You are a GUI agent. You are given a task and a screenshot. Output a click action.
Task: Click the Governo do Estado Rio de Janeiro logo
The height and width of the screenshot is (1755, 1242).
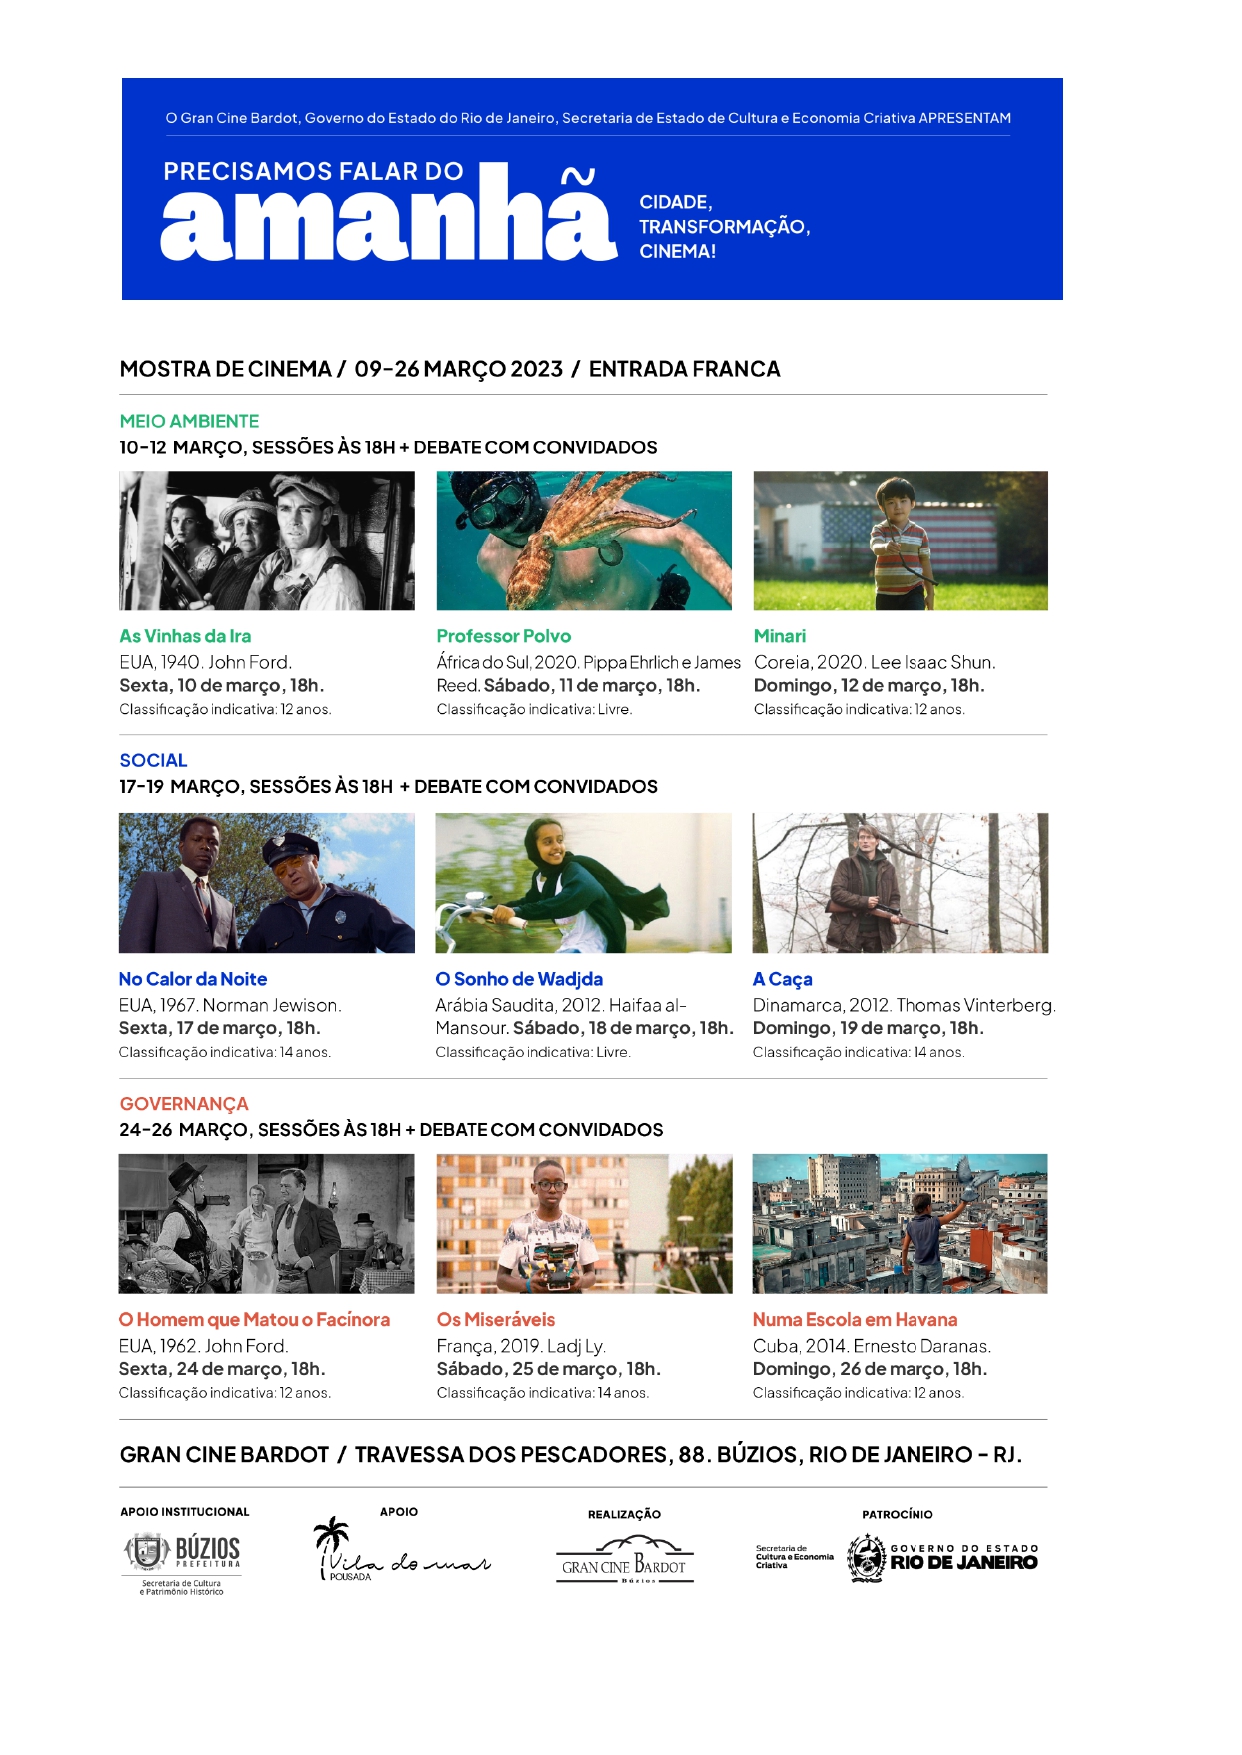click(x=943, y=1558)
